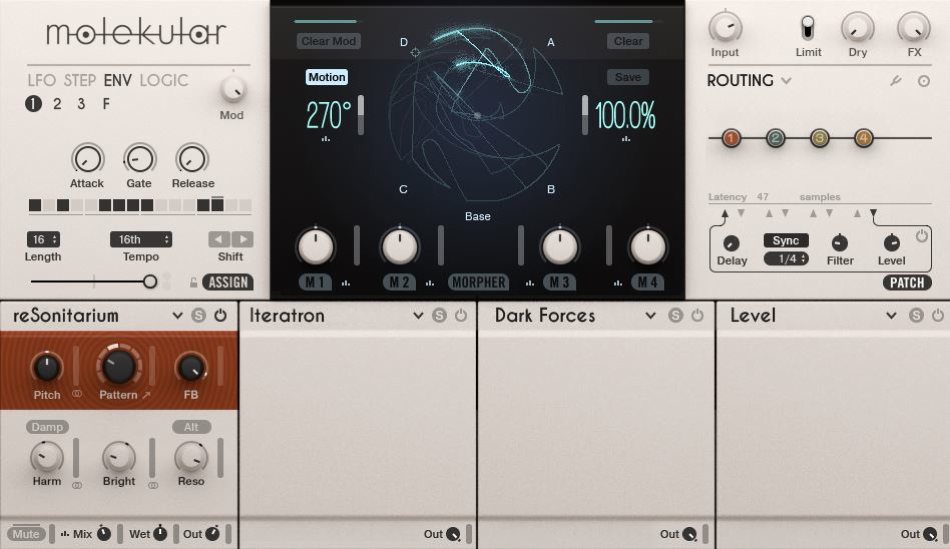This screenshot has width=950, height=549.
Task: Click the lock icon beside ASSIGN
Action: 193,282
